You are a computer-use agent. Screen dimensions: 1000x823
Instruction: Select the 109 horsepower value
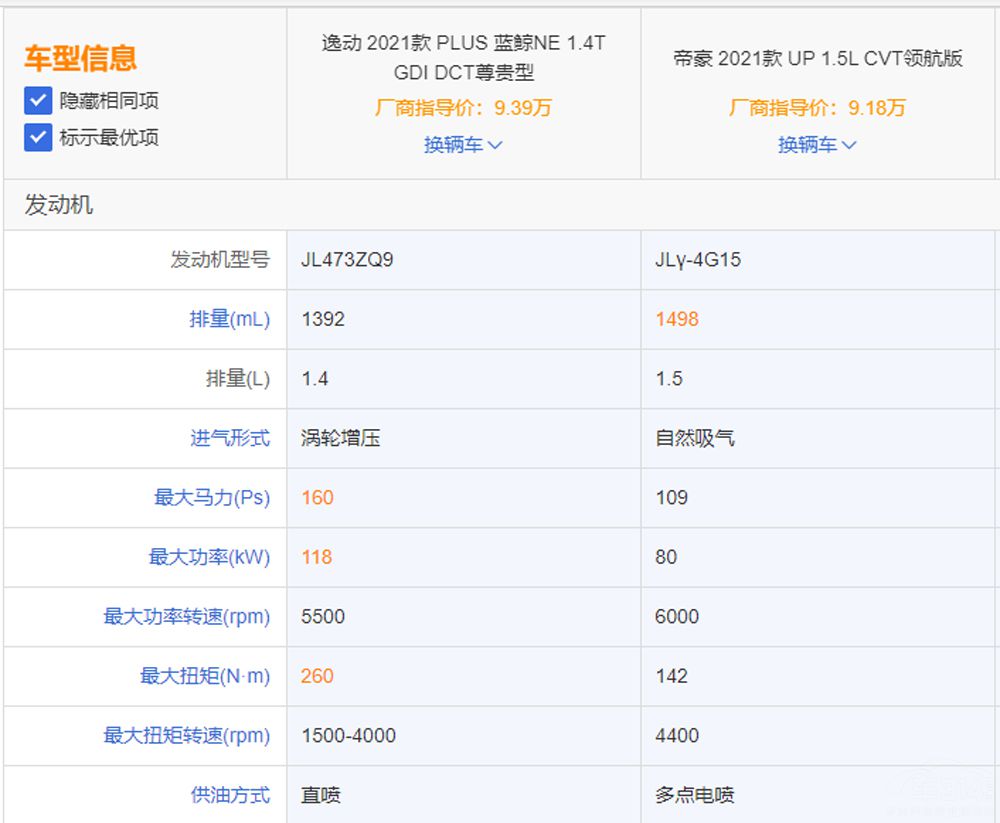(x=672, y=497)
